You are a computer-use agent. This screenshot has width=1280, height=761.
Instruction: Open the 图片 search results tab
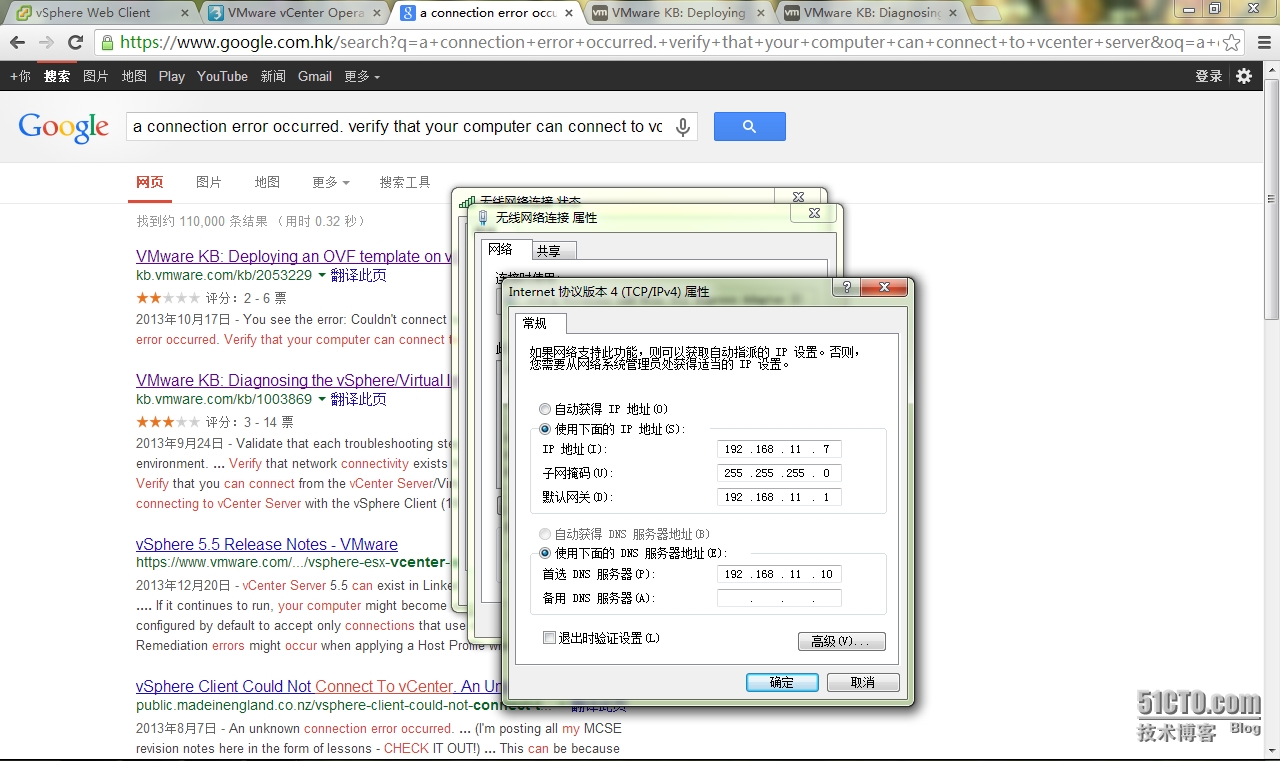point(209,182)
